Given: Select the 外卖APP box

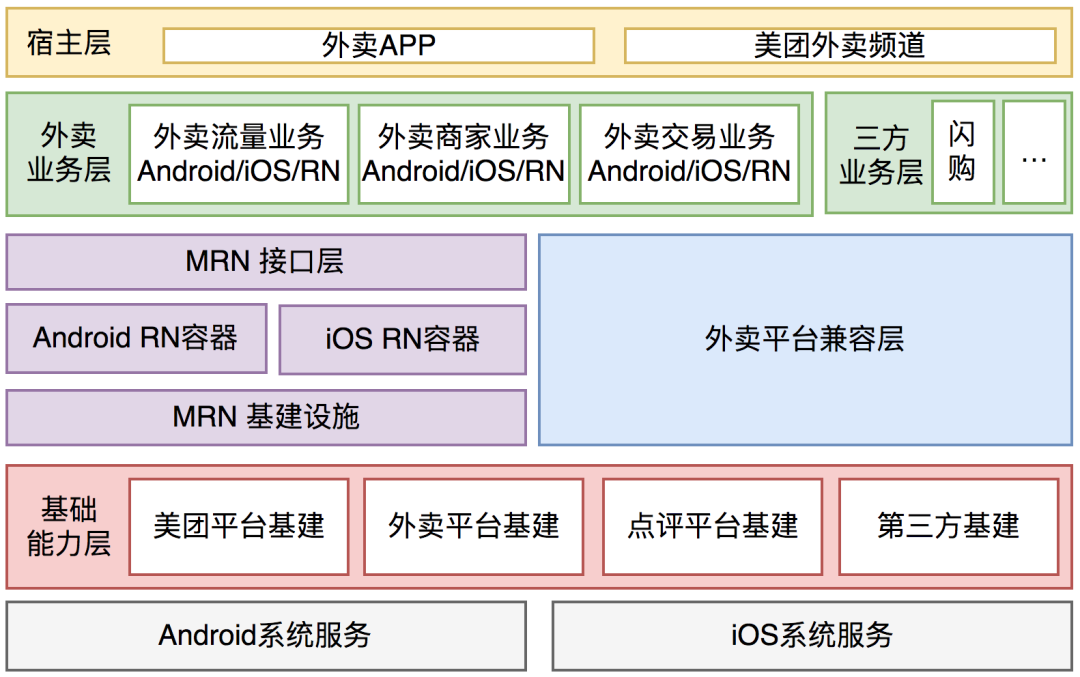Looking at the screenshot, I should pos(379,45).
